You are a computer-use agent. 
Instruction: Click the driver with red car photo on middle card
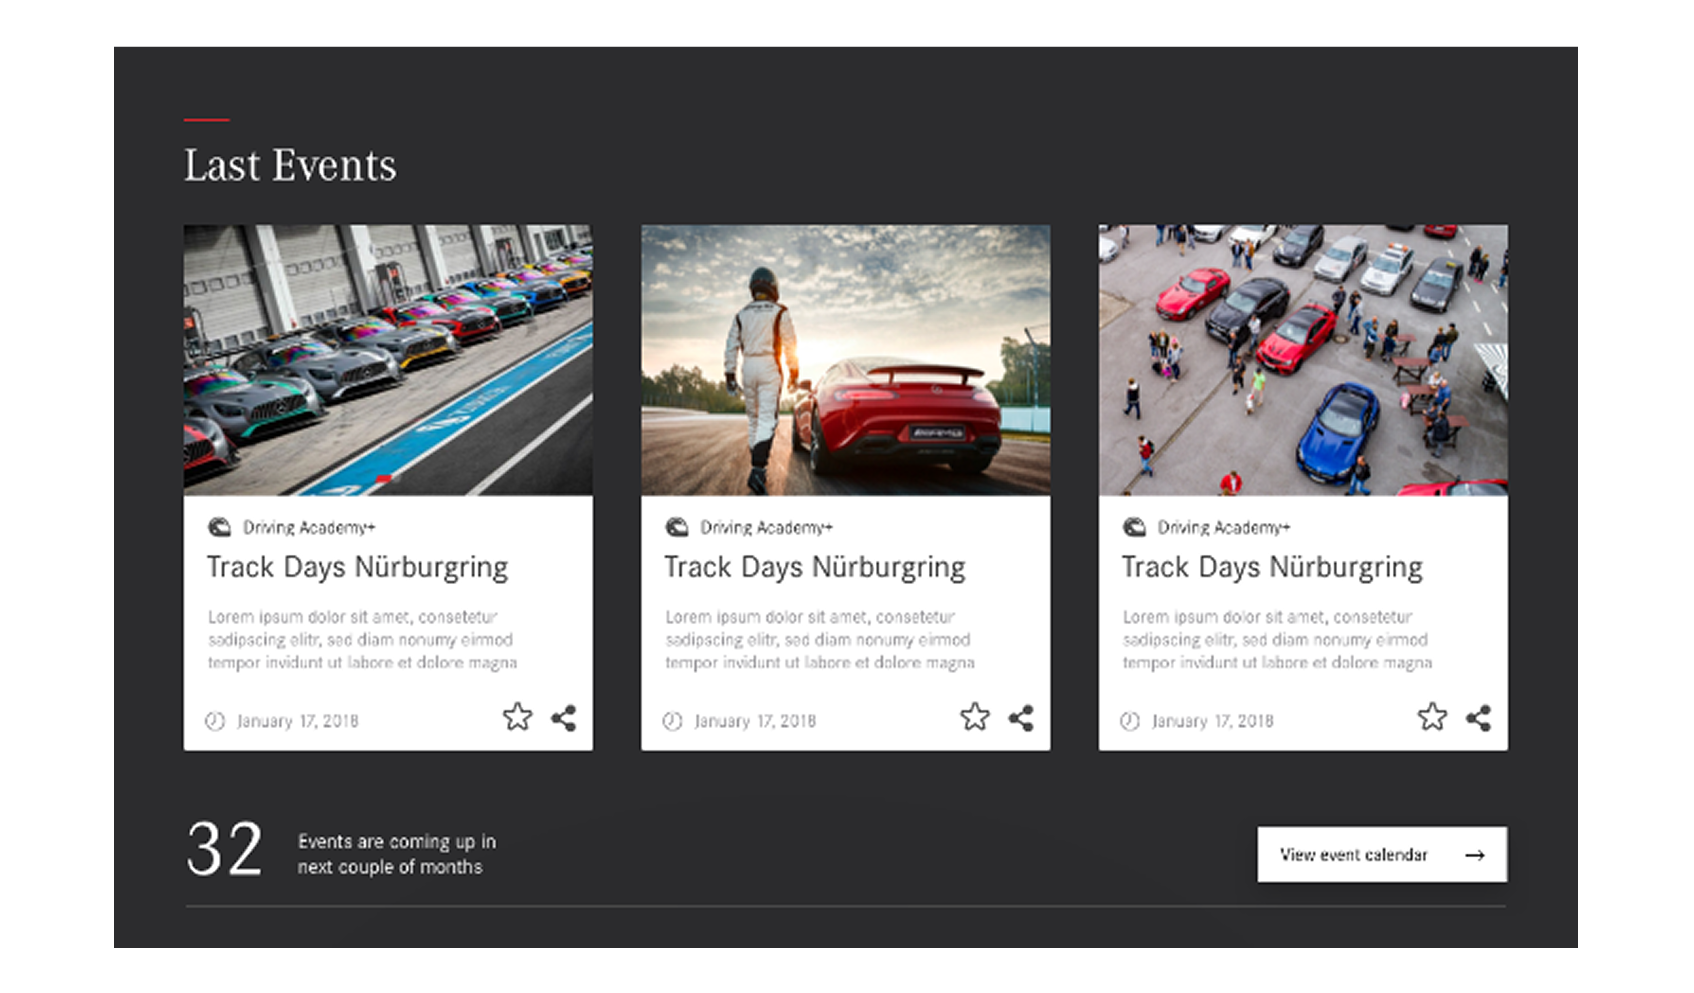(845, 360)
